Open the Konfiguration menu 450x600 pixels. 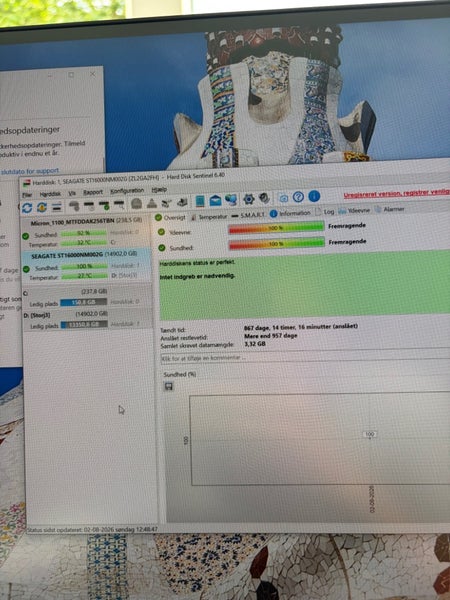[127, 191]
